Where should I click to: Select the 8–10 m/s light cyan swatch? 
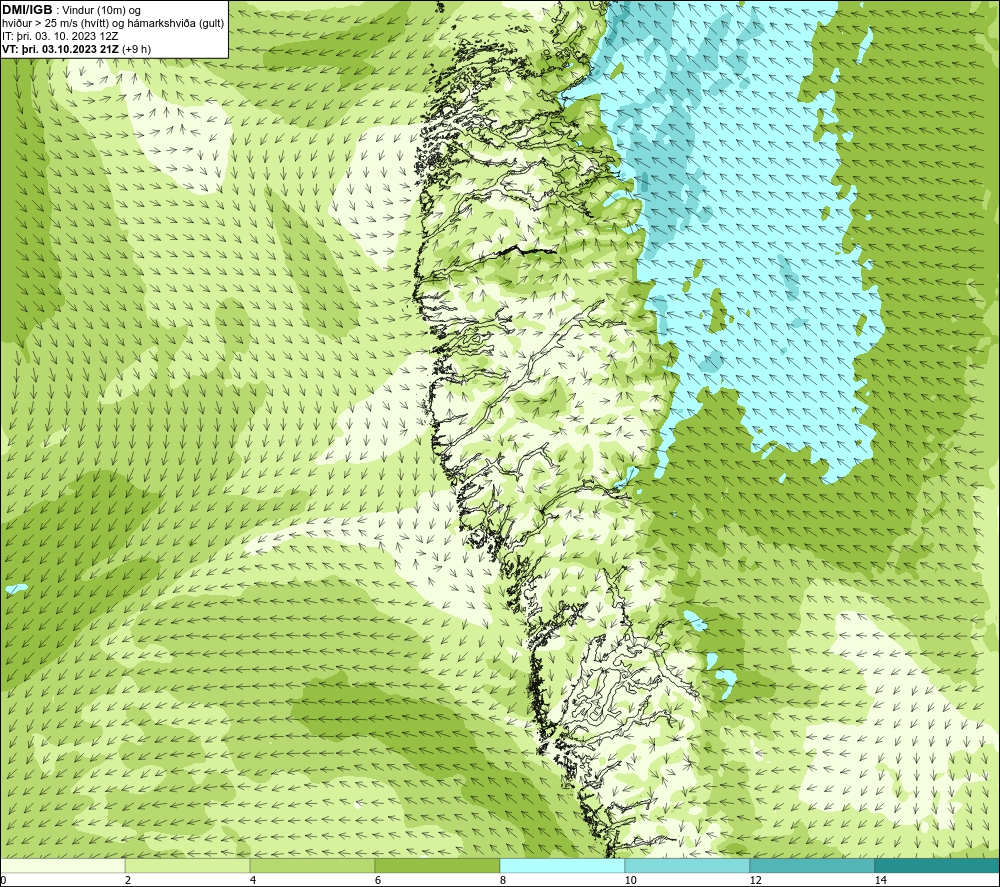tap(562, 865)
